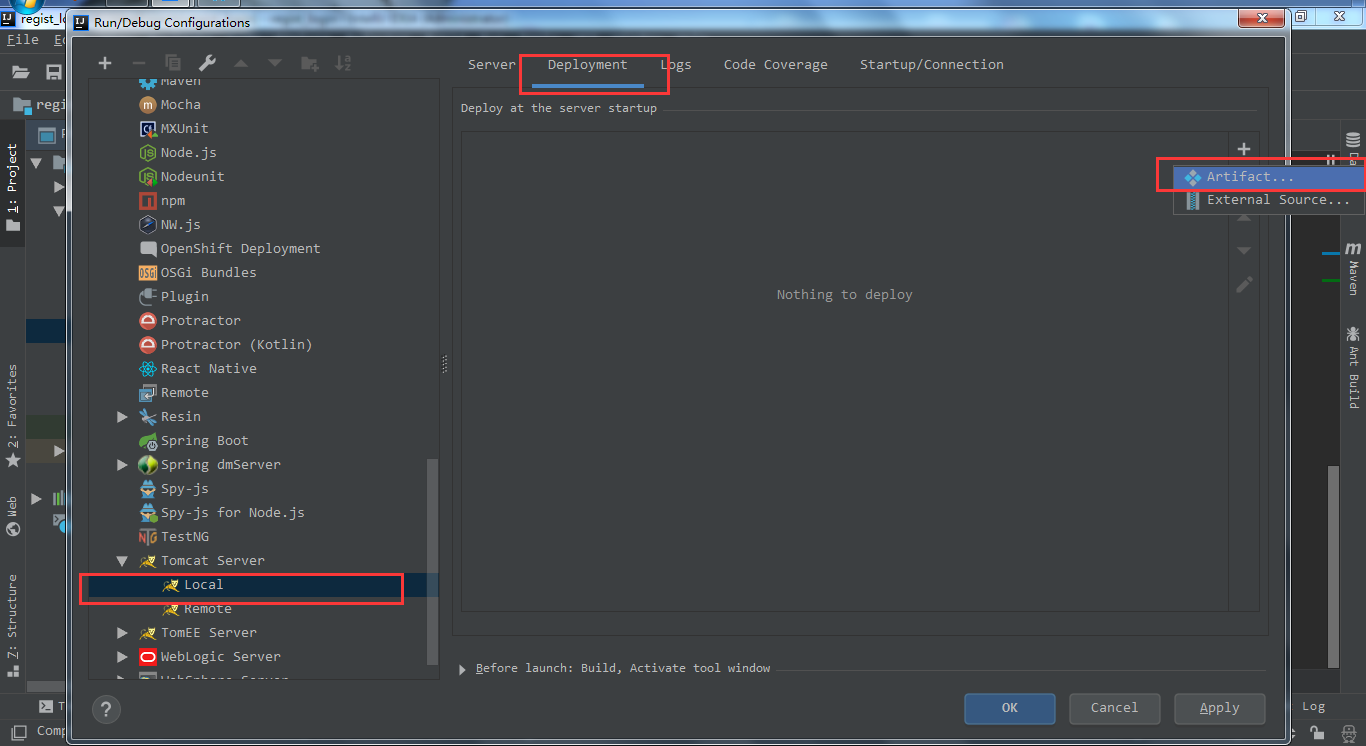The width and height of the screenshot is (1366, 746).
Task: Expand the Before launch section
Action: [x=462, y=669]
